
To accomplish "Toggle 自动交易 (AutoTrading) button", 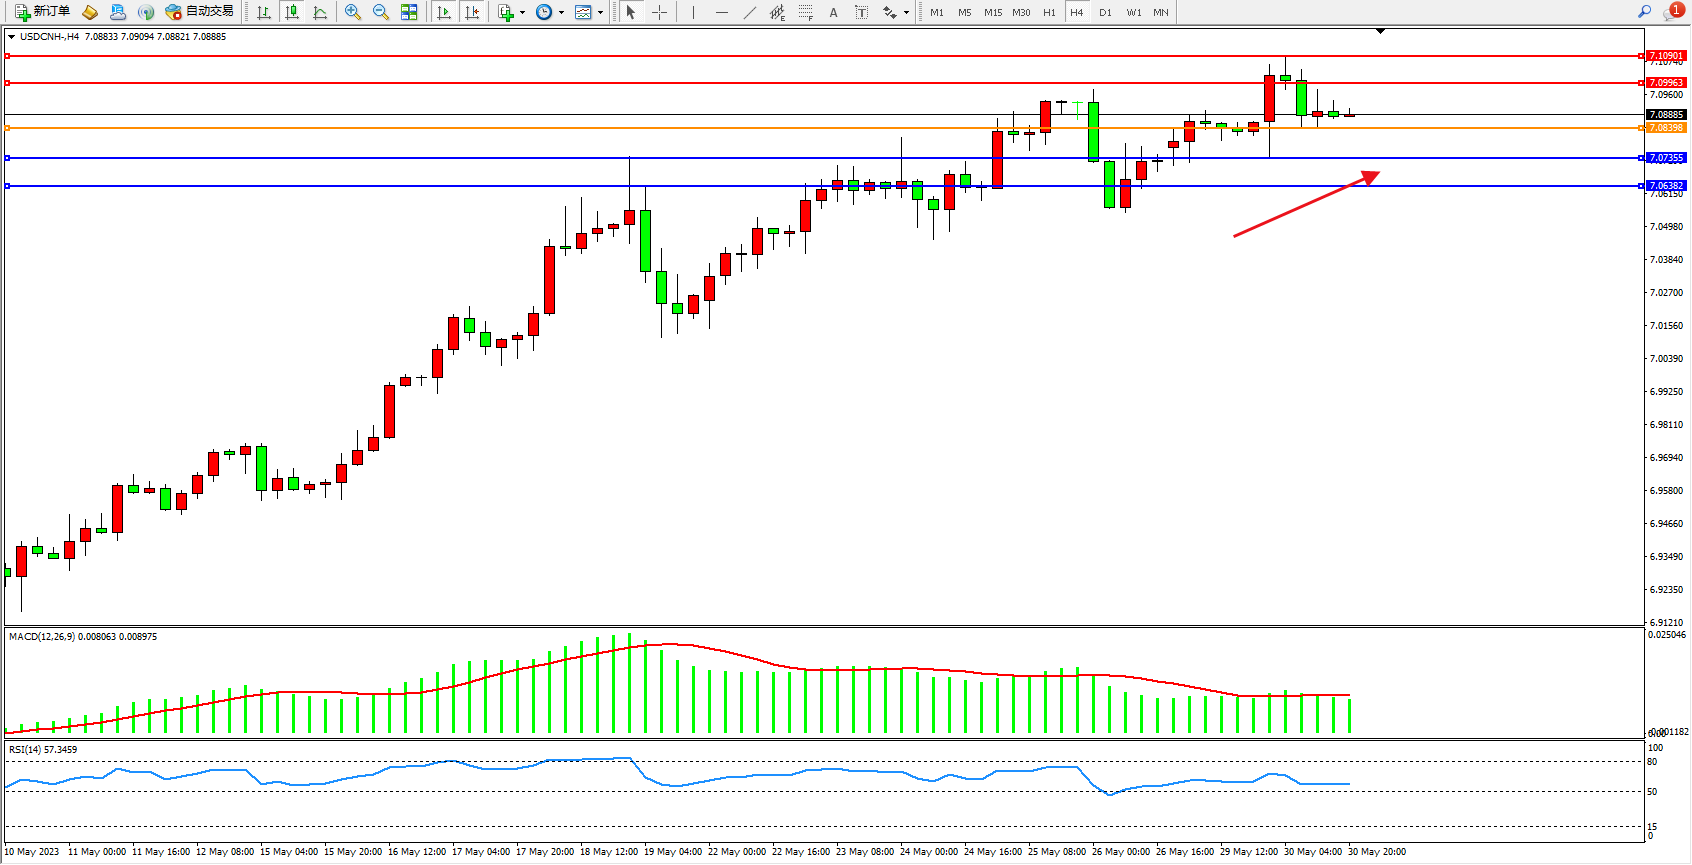I will coord(200,12).
